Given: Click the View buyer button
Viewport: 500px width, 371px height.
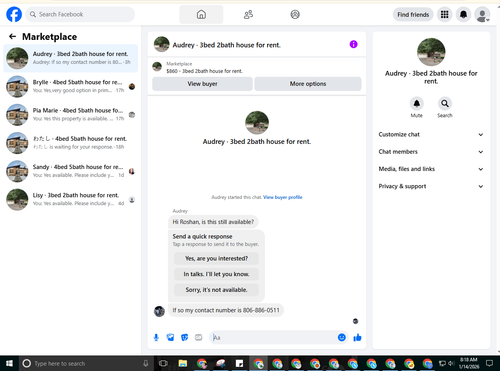Looking at the screenshot, I should click(202, 84).
